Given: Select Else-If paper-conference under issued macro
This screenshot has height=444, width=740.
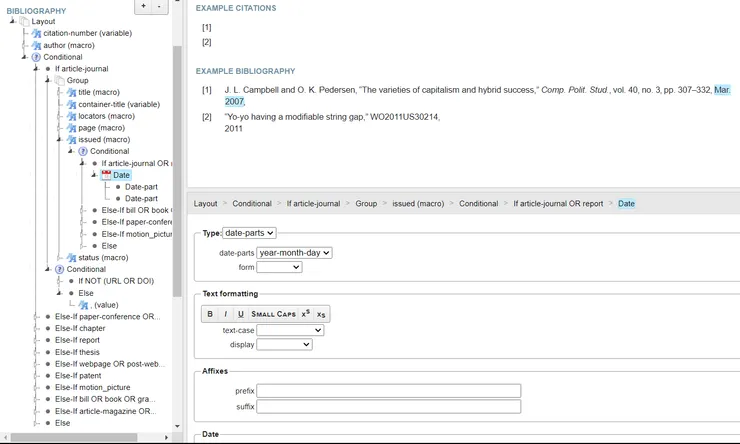Looking at the screenshot, I should pyautogui.click(x=136, y=222).
